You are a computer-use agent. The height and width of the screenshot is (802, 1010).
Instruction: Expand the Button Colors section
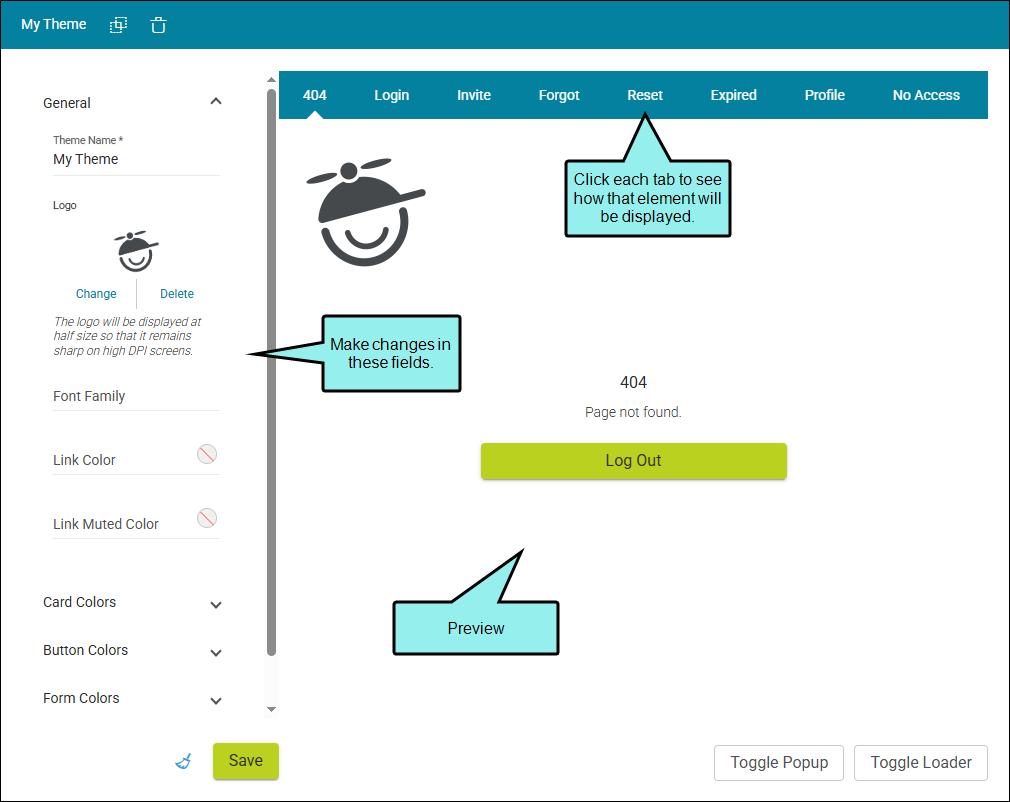click(216, 653)
